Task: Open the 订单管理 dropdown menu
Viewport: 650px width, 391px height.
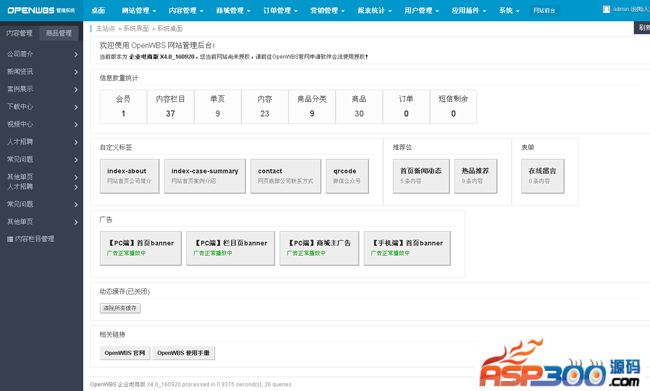Action: tap(280, 10)
